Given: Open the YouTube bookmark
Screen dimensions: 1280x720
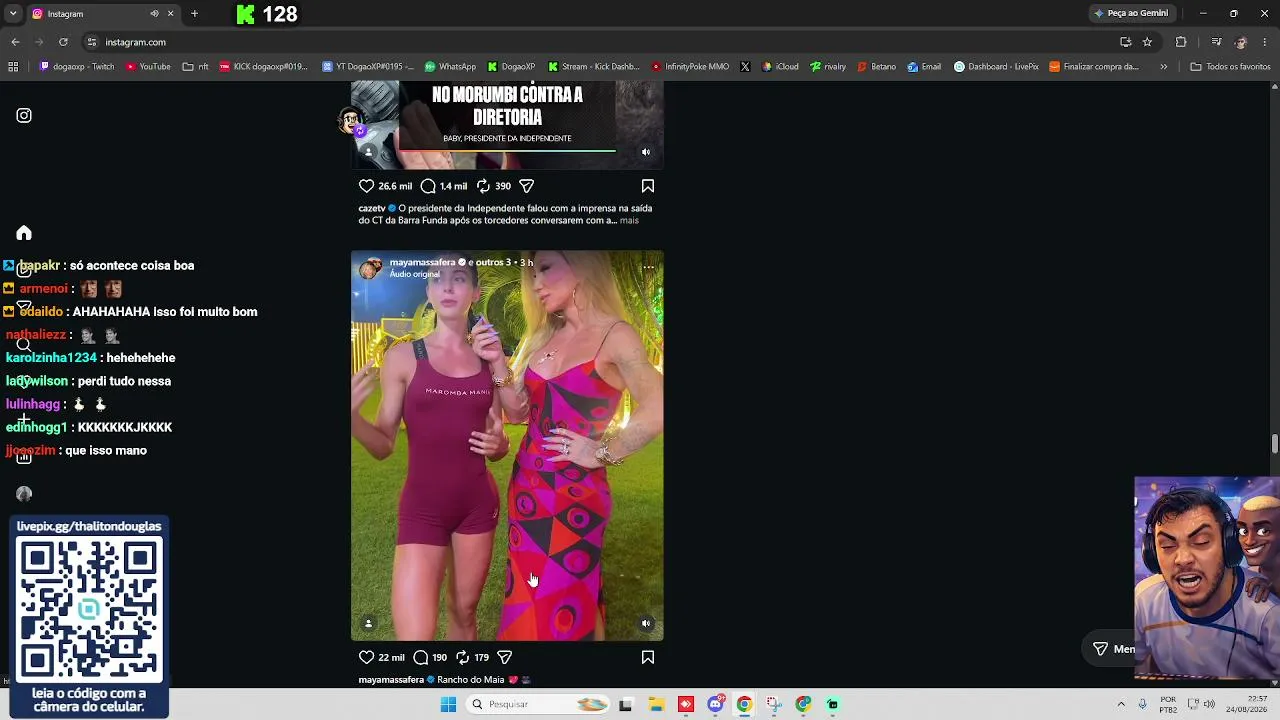Looking at the screenshot, I should [x=148, y=67].
